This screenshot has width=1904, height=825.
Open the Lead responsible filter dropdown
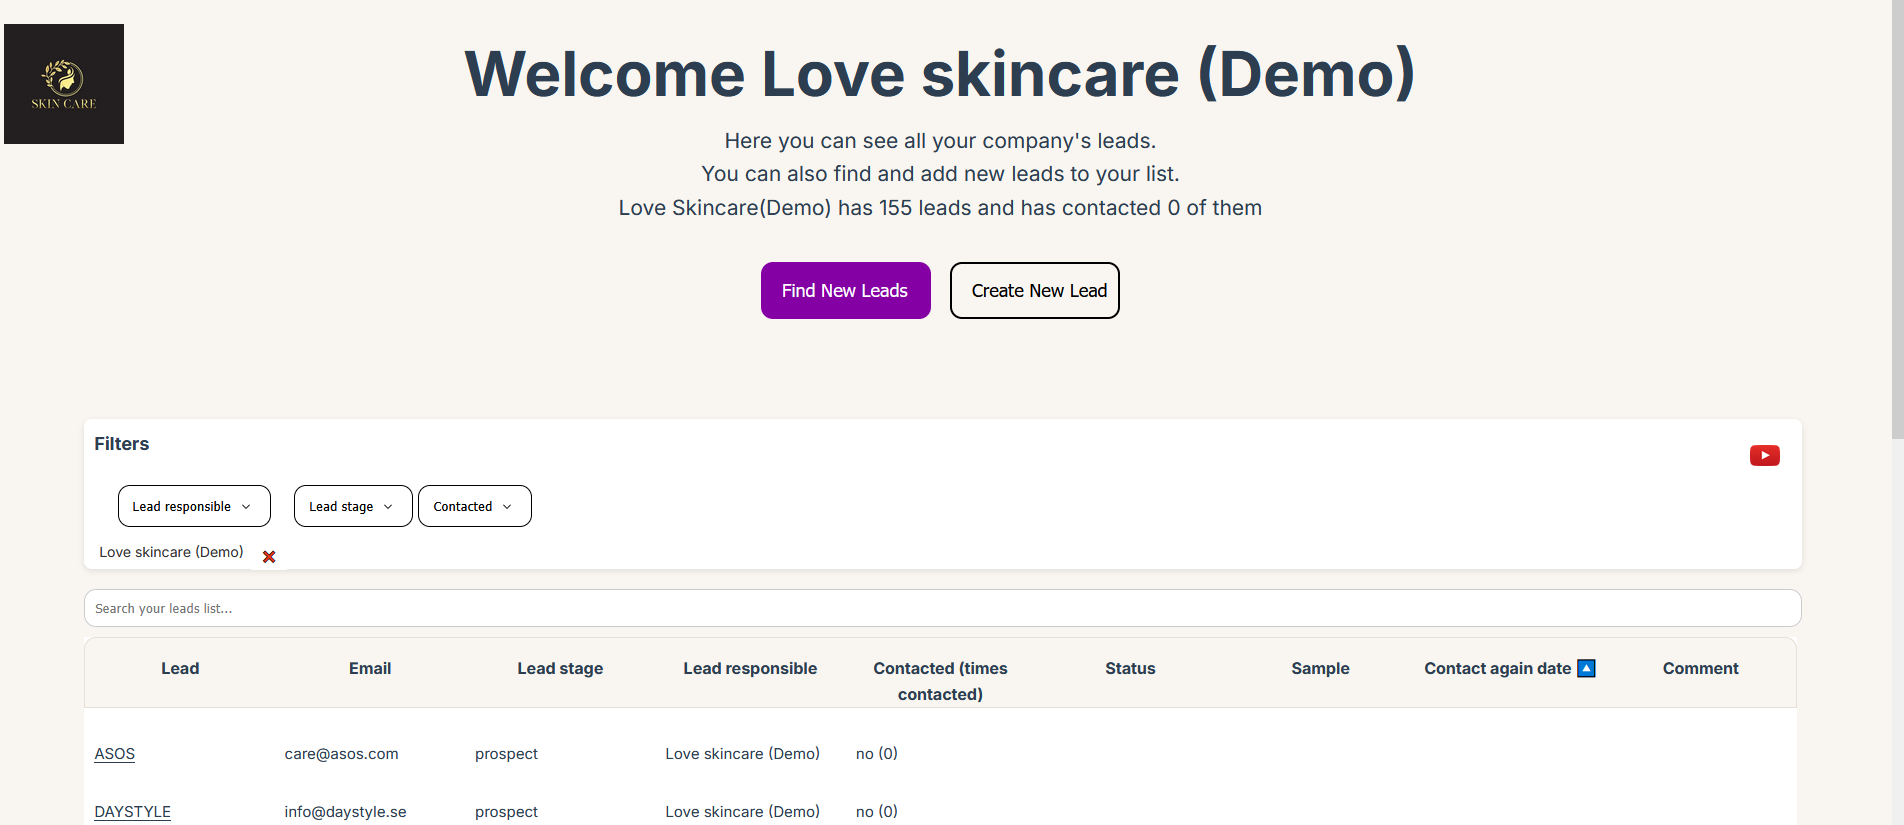[194, 506]
